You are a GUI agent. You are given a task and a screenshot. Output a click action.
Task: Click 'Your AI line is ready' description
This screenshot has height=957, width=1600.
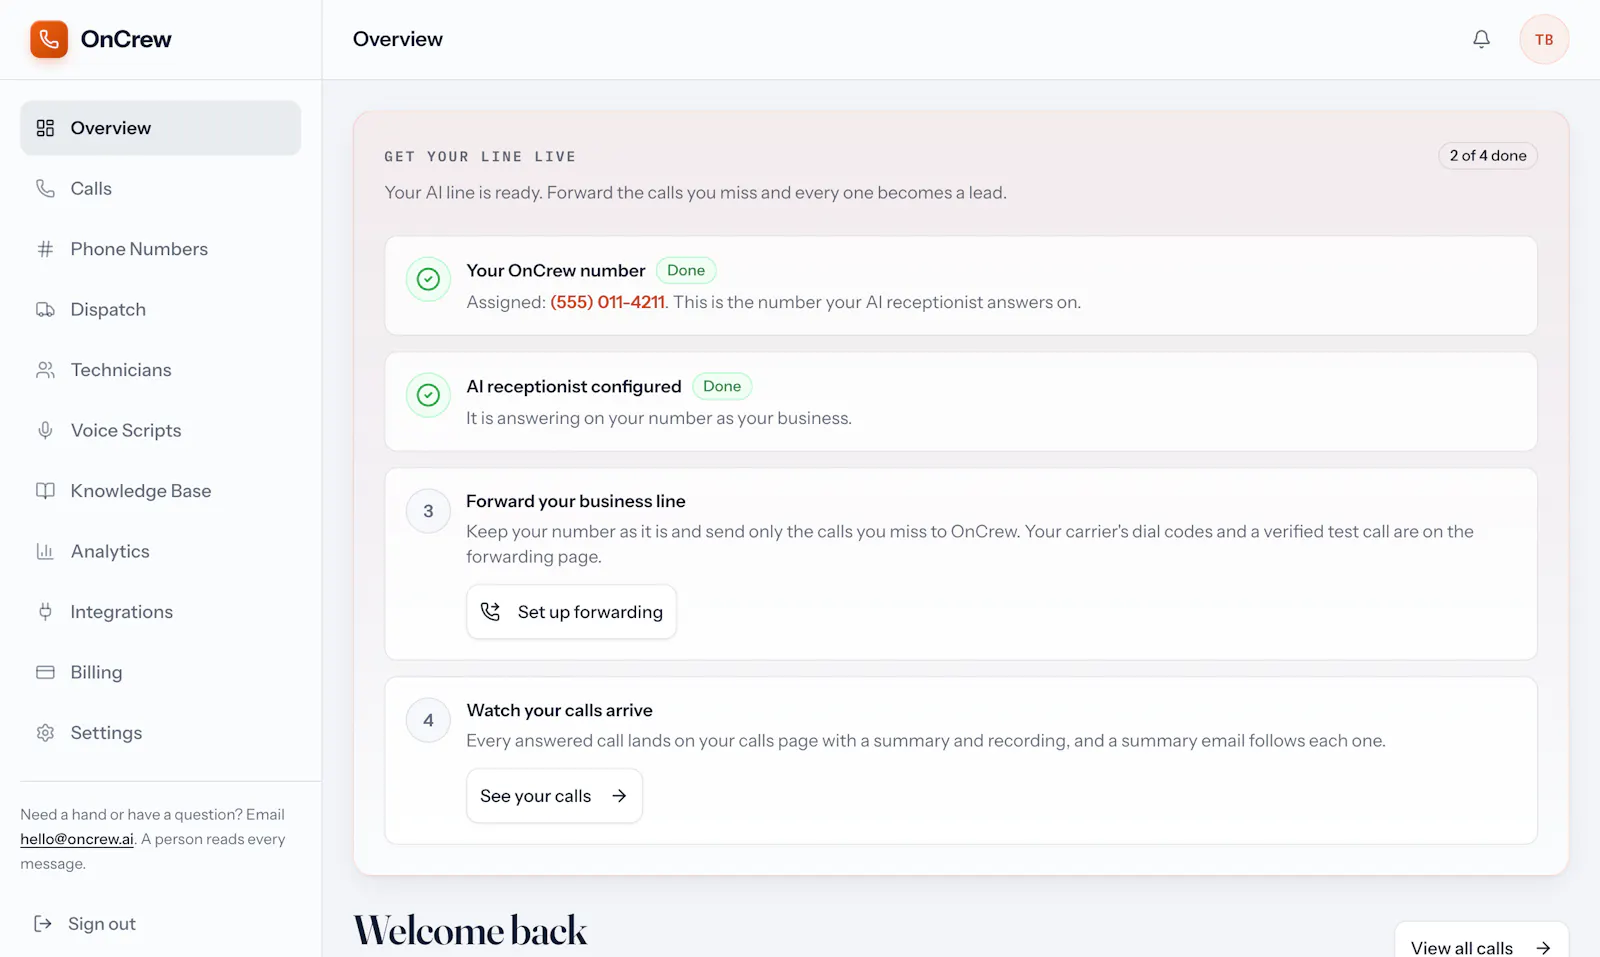click(696, 192)
